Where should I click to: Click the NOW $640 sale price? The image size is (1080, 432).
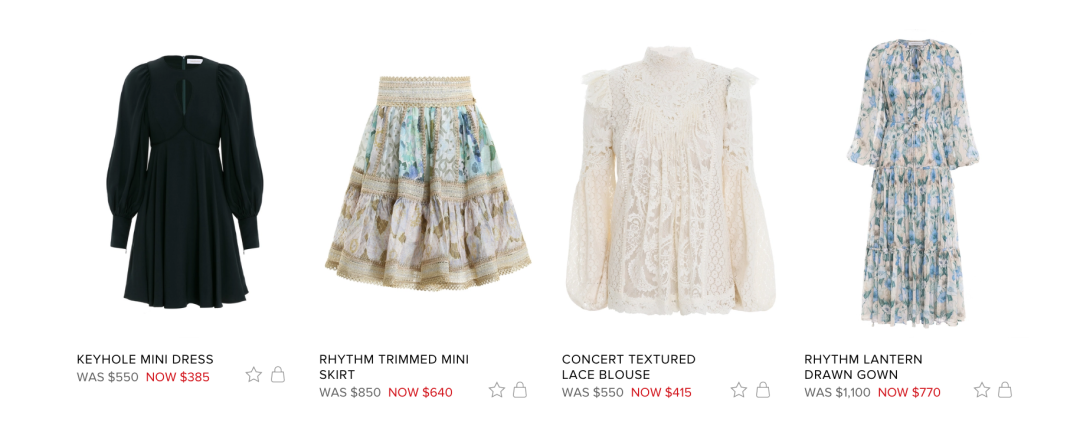[x=420, y=393]
